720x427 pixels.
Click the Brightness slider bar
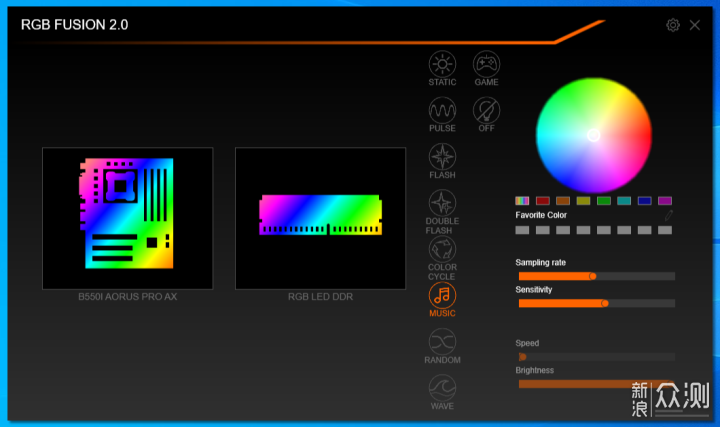pyautogui.click(x=597, y=384)
